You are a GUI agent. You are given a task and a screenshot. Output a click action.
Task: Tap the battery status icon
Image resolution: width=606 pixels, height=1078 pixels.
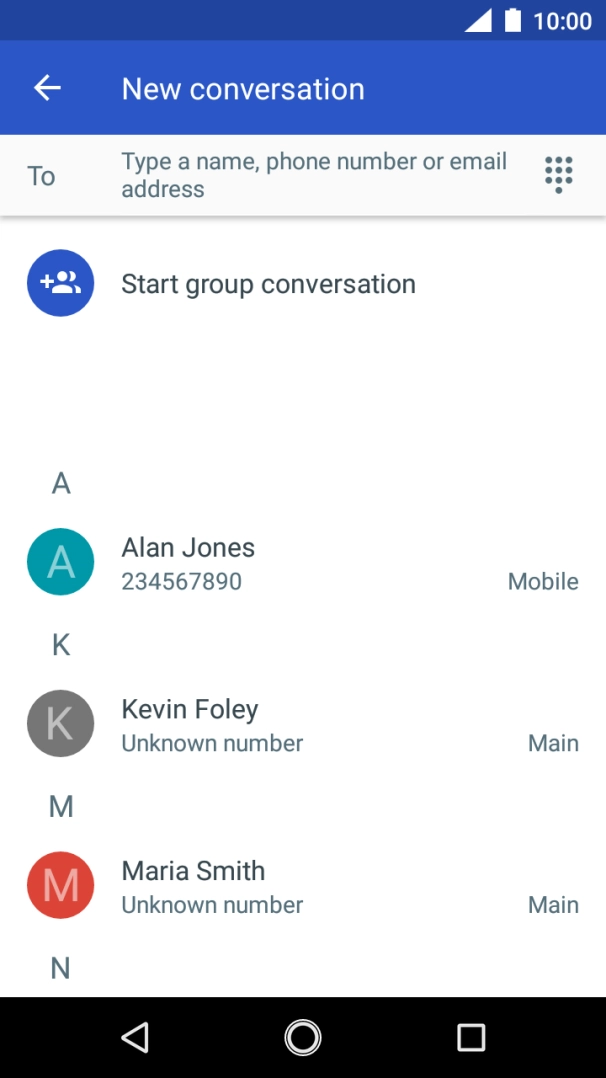[x=513, y=20]
